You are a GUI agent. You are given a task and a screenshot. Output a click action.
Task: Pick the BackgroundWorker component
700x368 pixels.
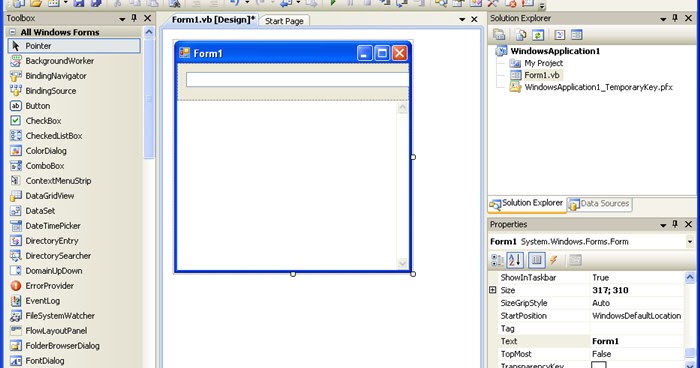point(74,61)
